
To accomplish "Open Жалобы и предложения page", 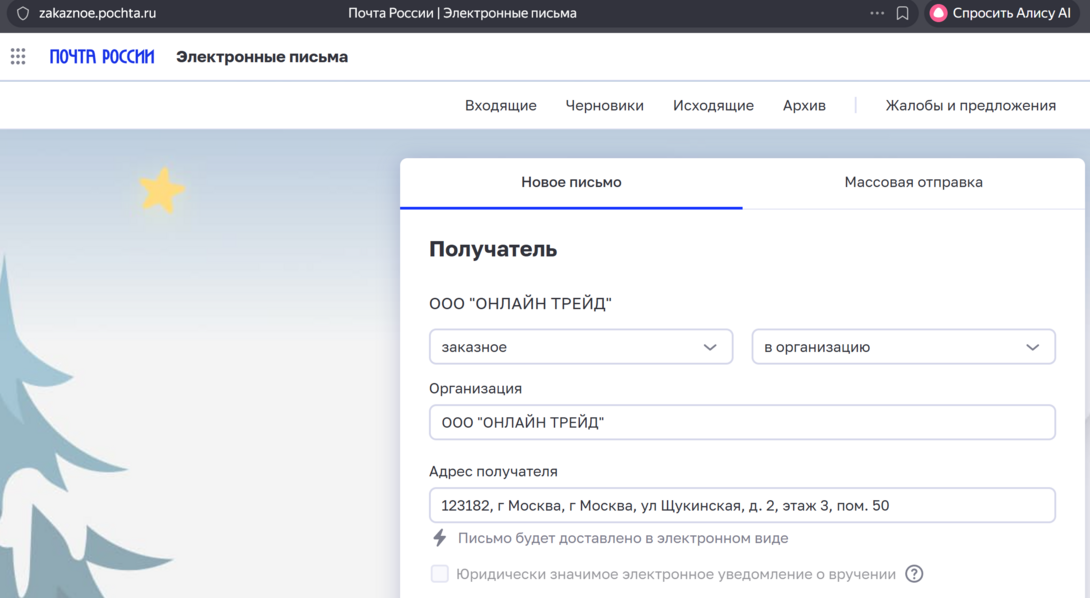I will click(970, 105).
